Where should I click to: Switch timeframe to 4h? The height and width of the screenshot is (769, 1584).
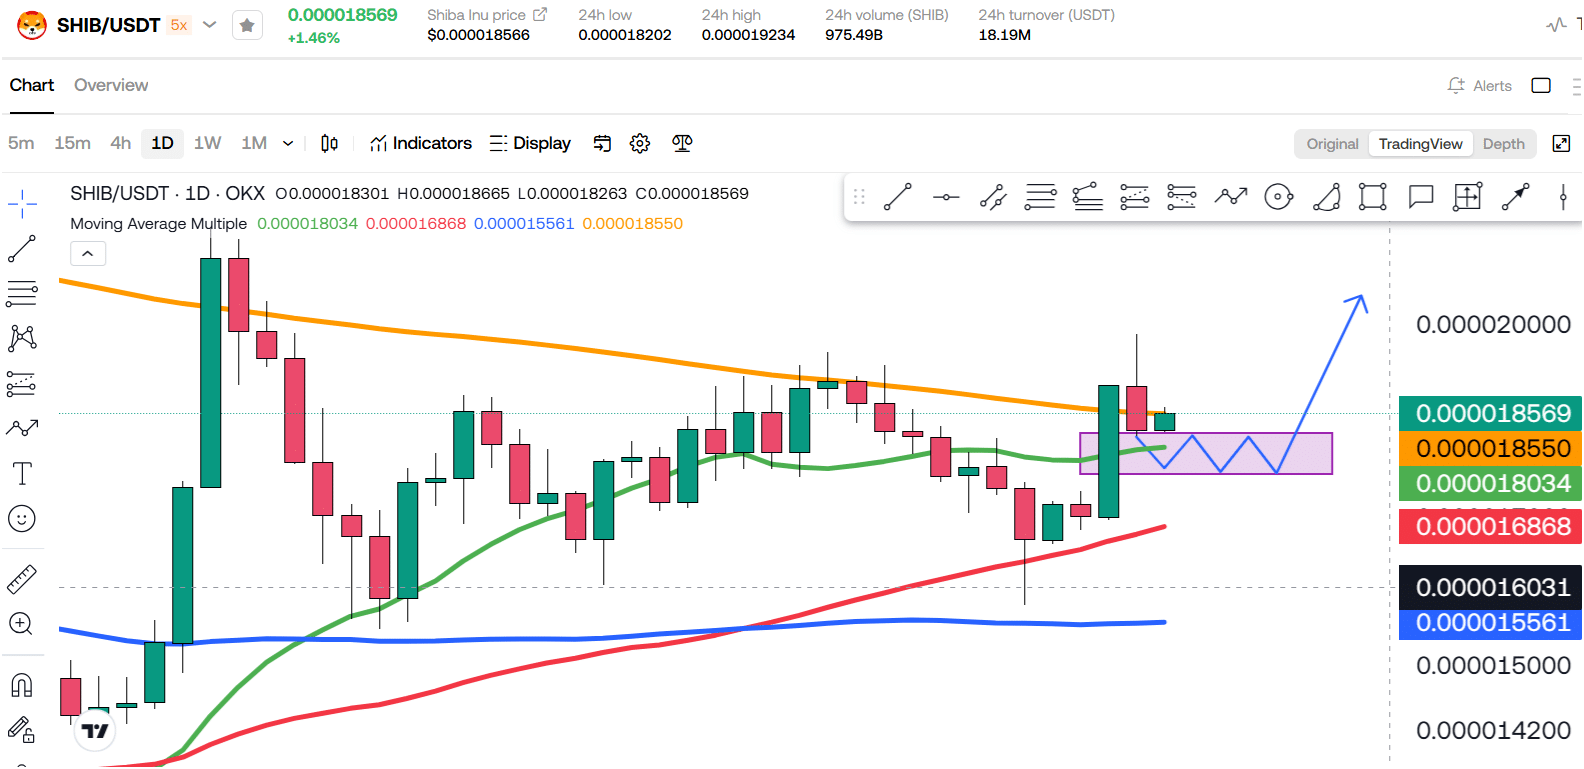click(x=121, y=143)
